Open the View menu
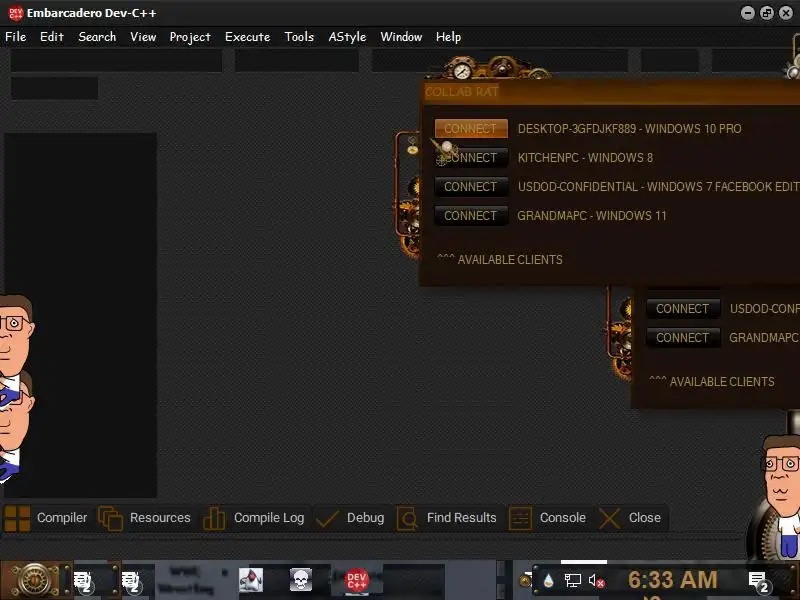Image resolution: width=800 pixels, height=600 pixels. pos(143,37)
